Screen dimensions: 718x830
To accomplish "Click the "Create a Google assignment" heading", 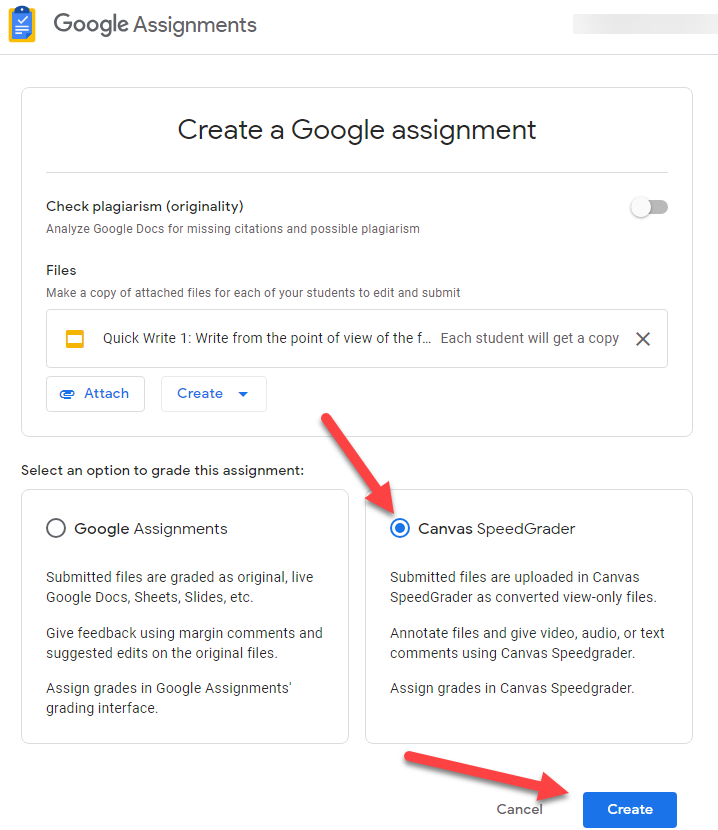I will (357, 129).
